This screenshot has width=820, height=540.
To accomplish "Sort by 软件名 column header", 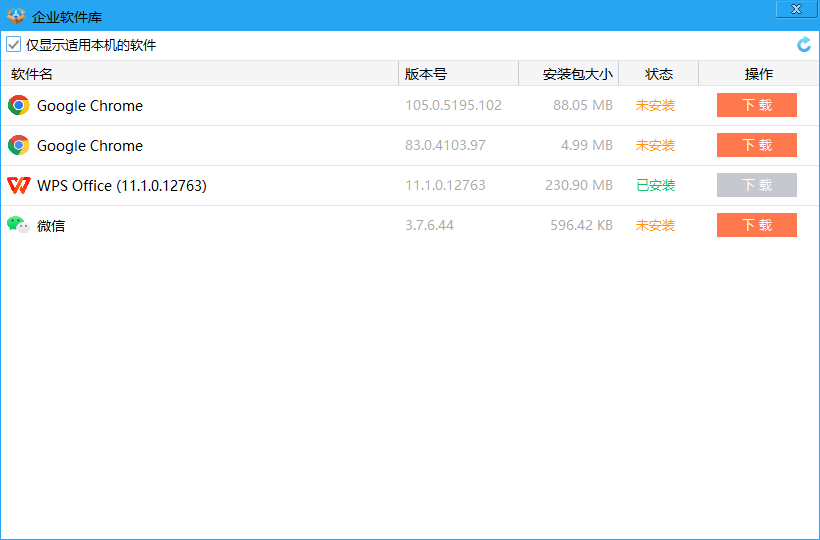I will 199,74.
